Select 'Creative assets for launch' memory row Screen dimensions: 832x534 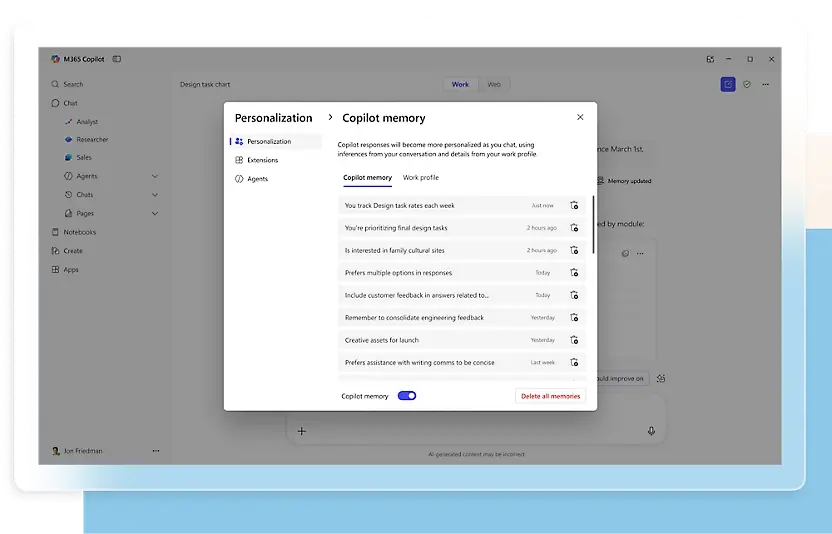pyautogui.click(x=462, y=340)
